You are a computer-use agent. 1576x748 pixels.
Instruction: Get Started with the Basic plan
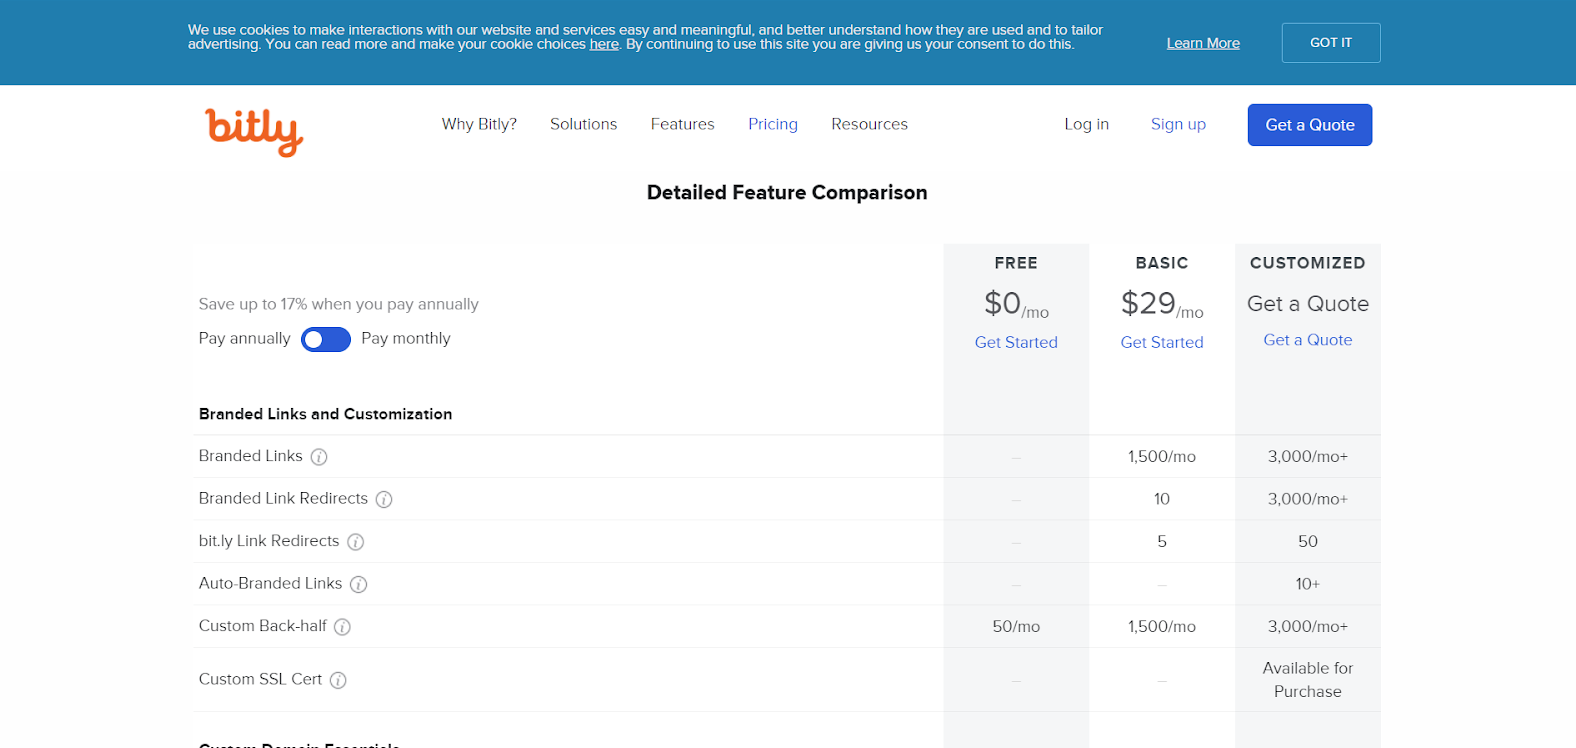coord(1162,342)
